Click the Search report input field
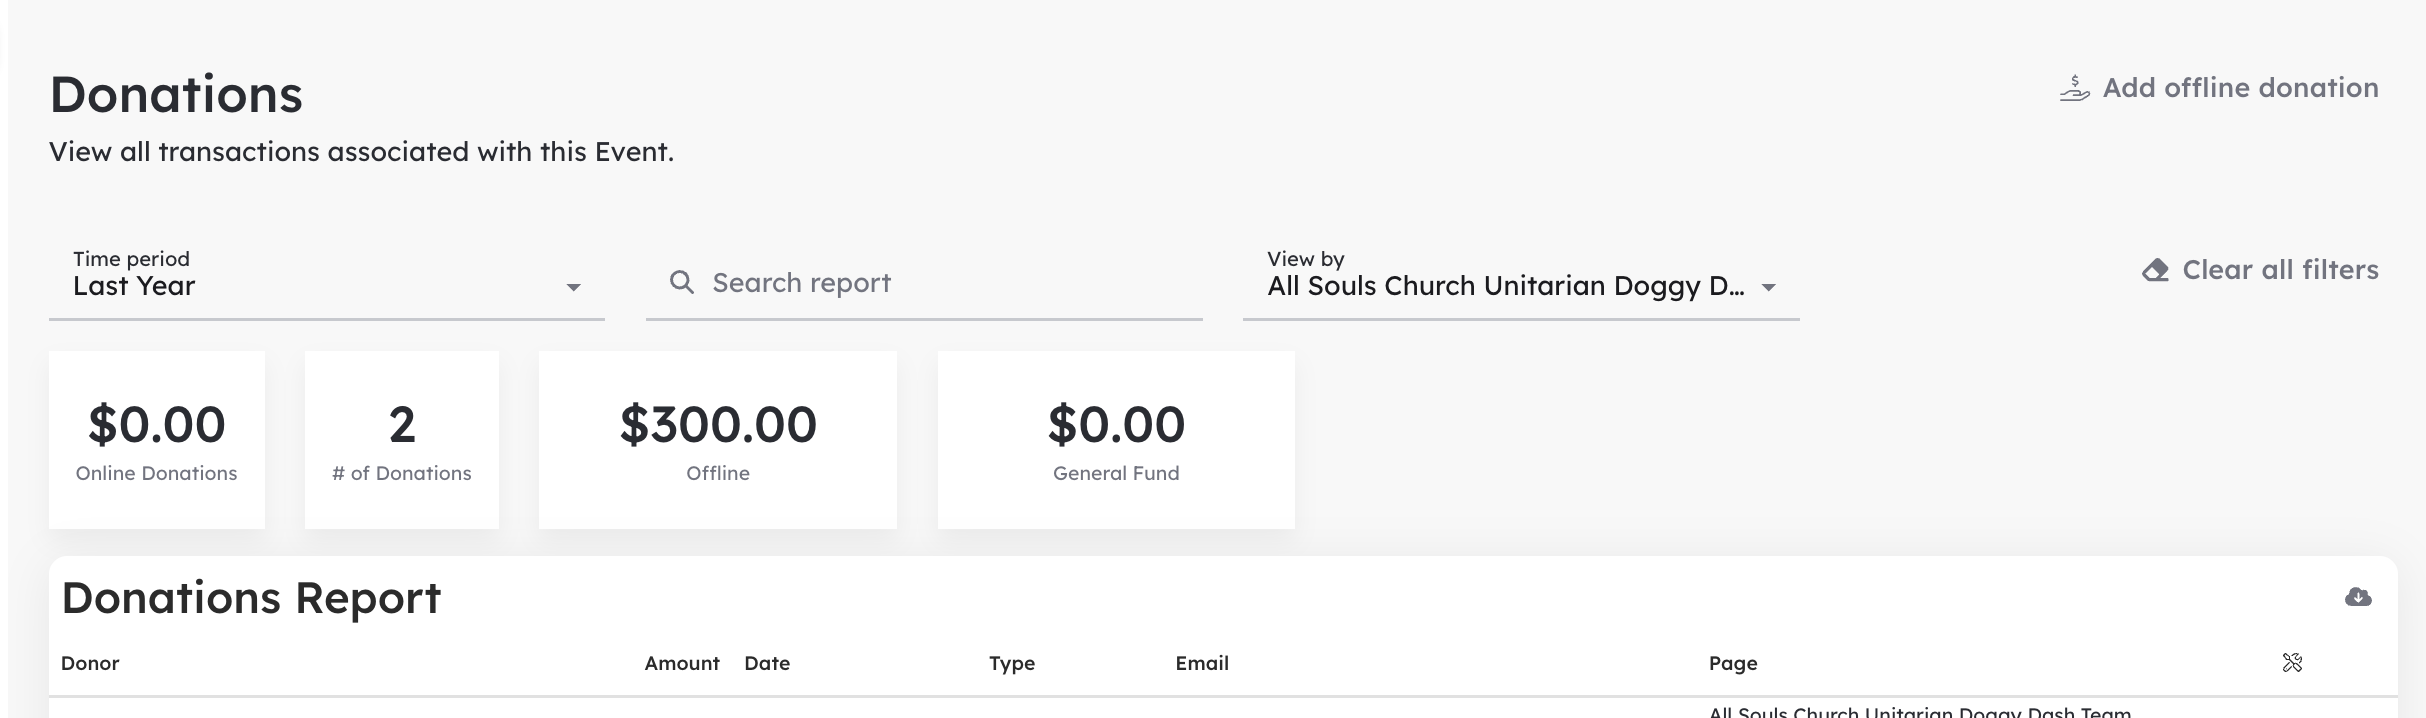The image size is (2426, 718). point(924,283)
